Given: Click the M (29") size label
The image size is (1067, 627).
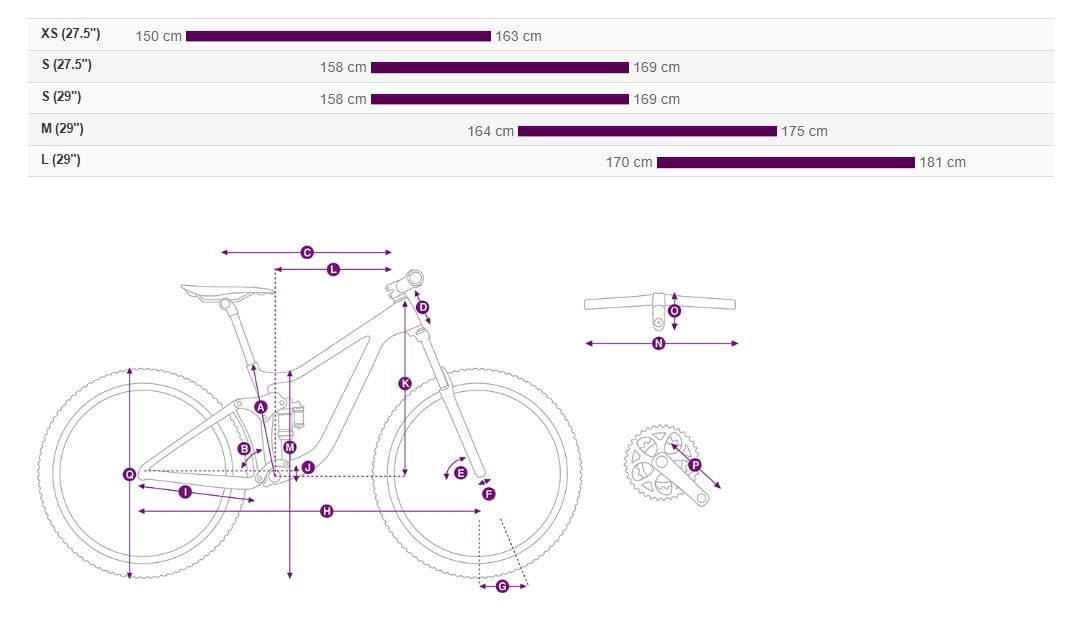Looking at the screenshot, I should pos(62,129).
